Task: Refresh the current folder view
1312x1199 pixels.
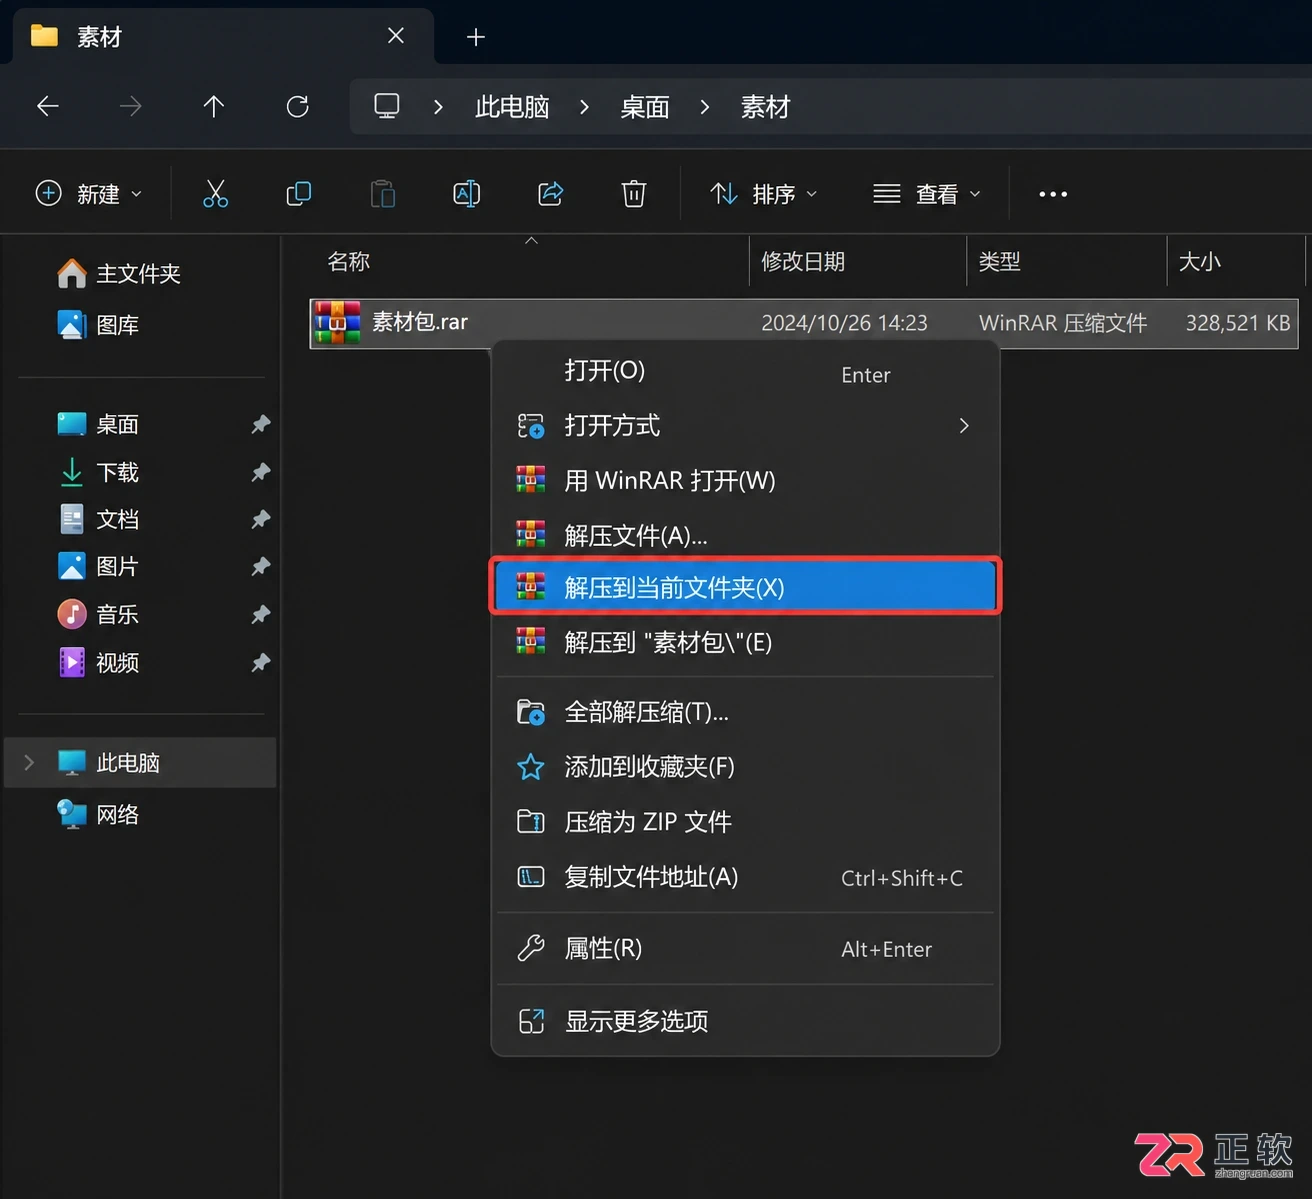Action: [x=298, y=106]
